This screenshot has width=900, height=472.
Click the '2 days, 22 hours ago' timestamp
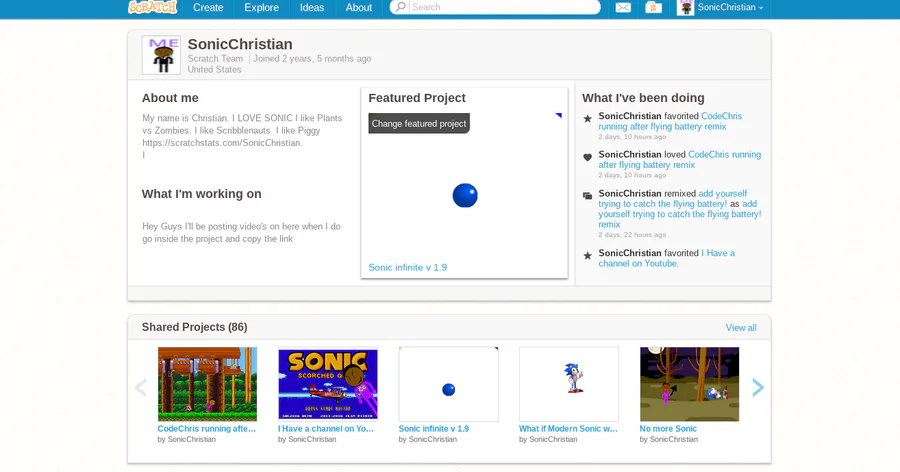coord(632,235)
